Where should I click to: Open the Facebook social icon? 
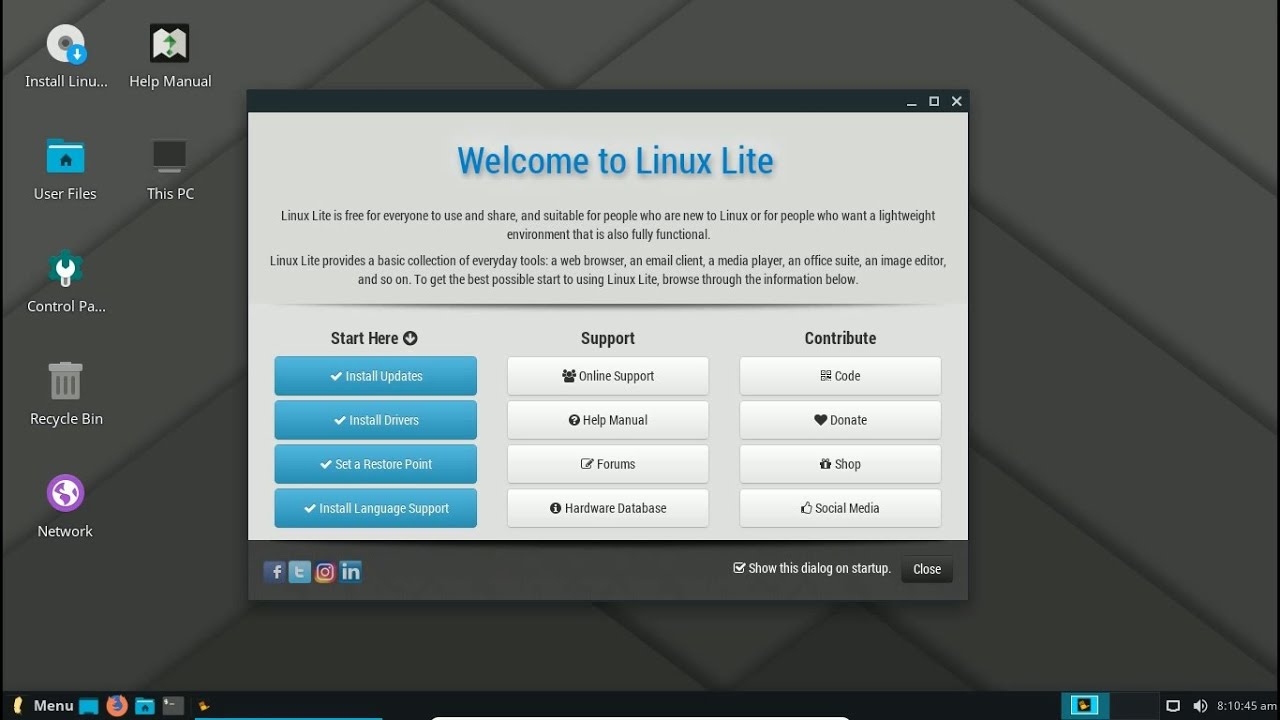274,572
